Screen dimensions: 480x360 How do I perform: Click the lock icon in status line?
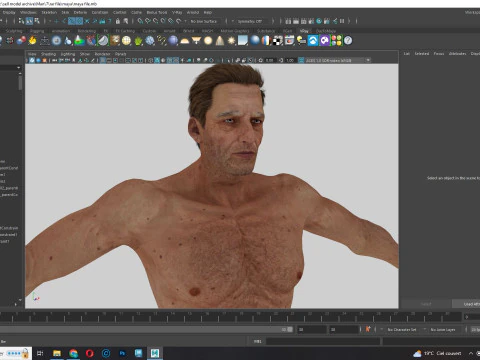click(x=118, y=21)
